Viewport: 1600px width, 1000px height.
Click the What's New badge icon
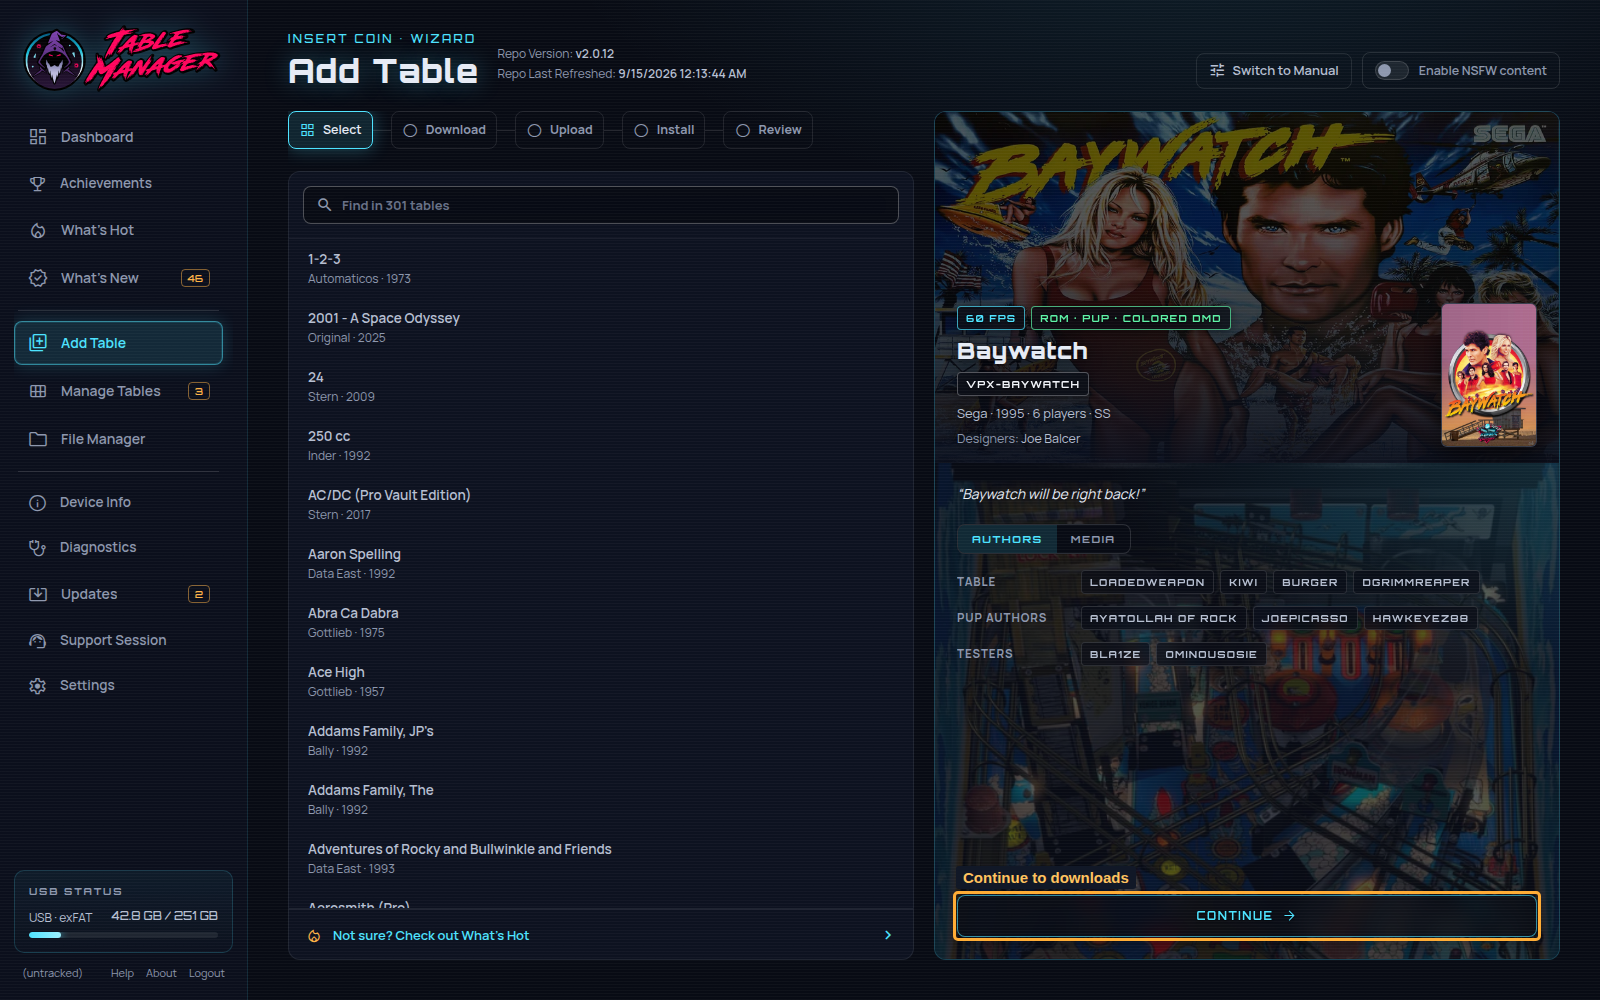tap(38, 278)
